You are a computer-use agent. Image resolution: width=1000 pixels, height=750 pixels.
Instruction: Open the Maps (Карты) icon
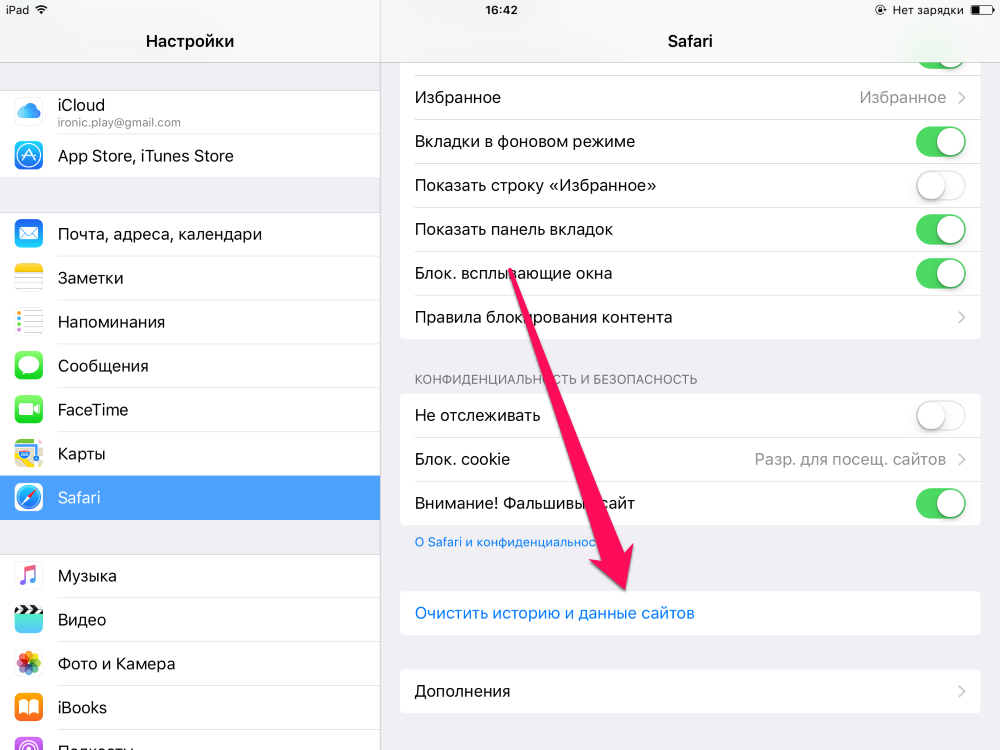tap(29, 453)
